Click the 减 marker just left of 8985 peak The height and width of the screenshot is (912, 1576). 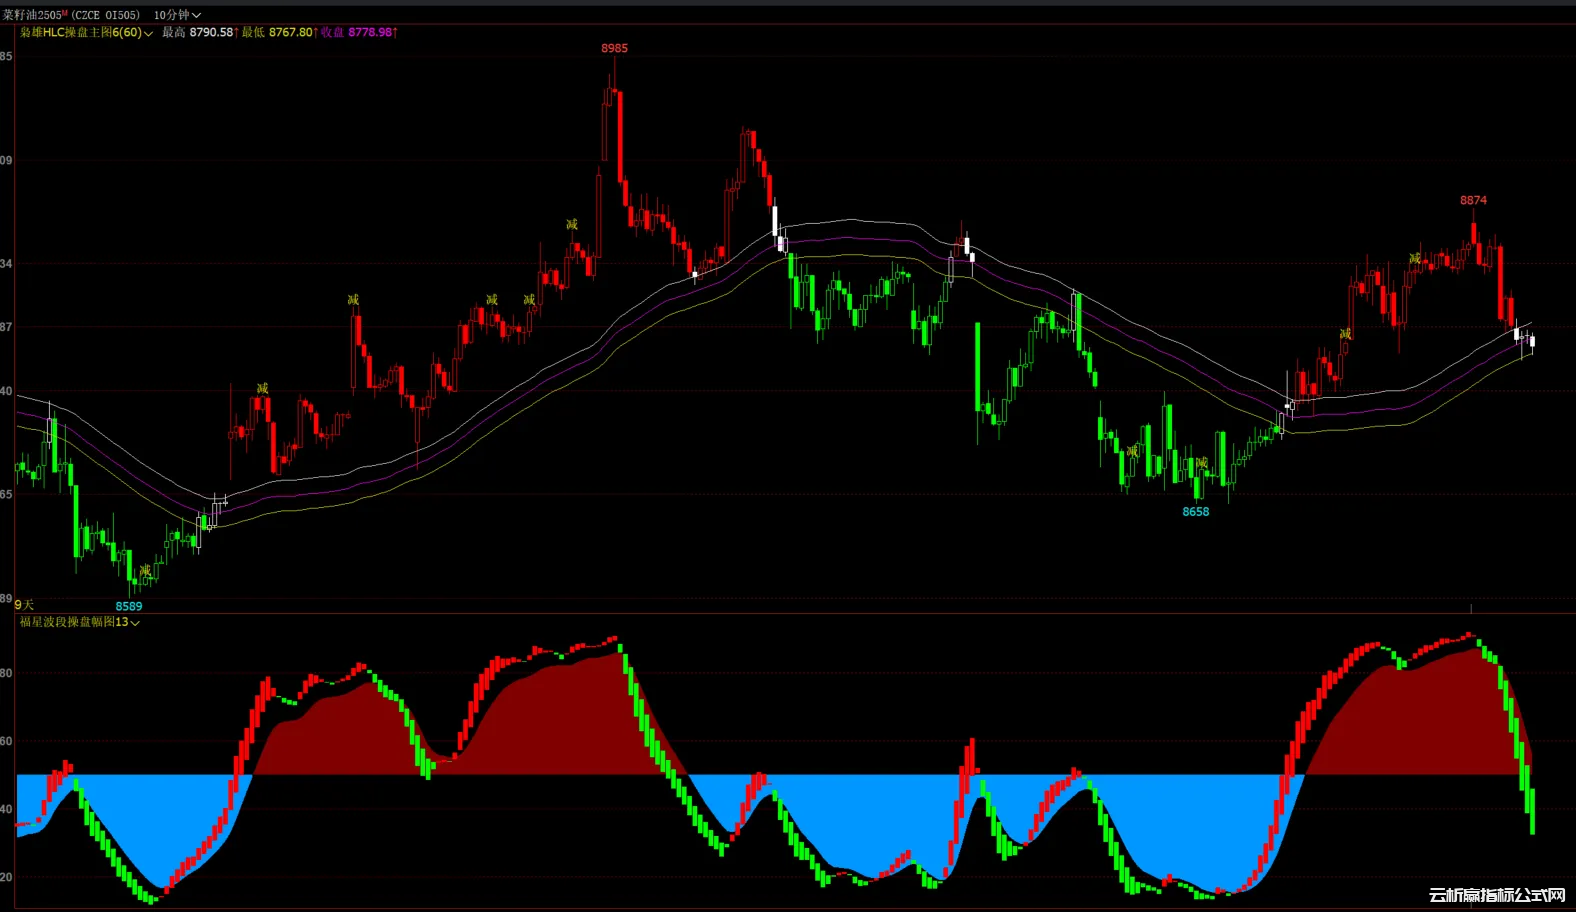click(x=572, y=224)
